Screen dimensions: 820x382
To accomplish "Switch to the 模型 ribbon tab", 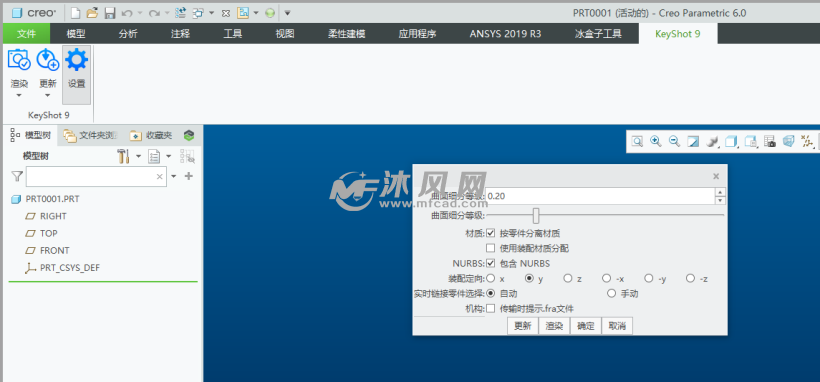I will [x=76, y=34].
